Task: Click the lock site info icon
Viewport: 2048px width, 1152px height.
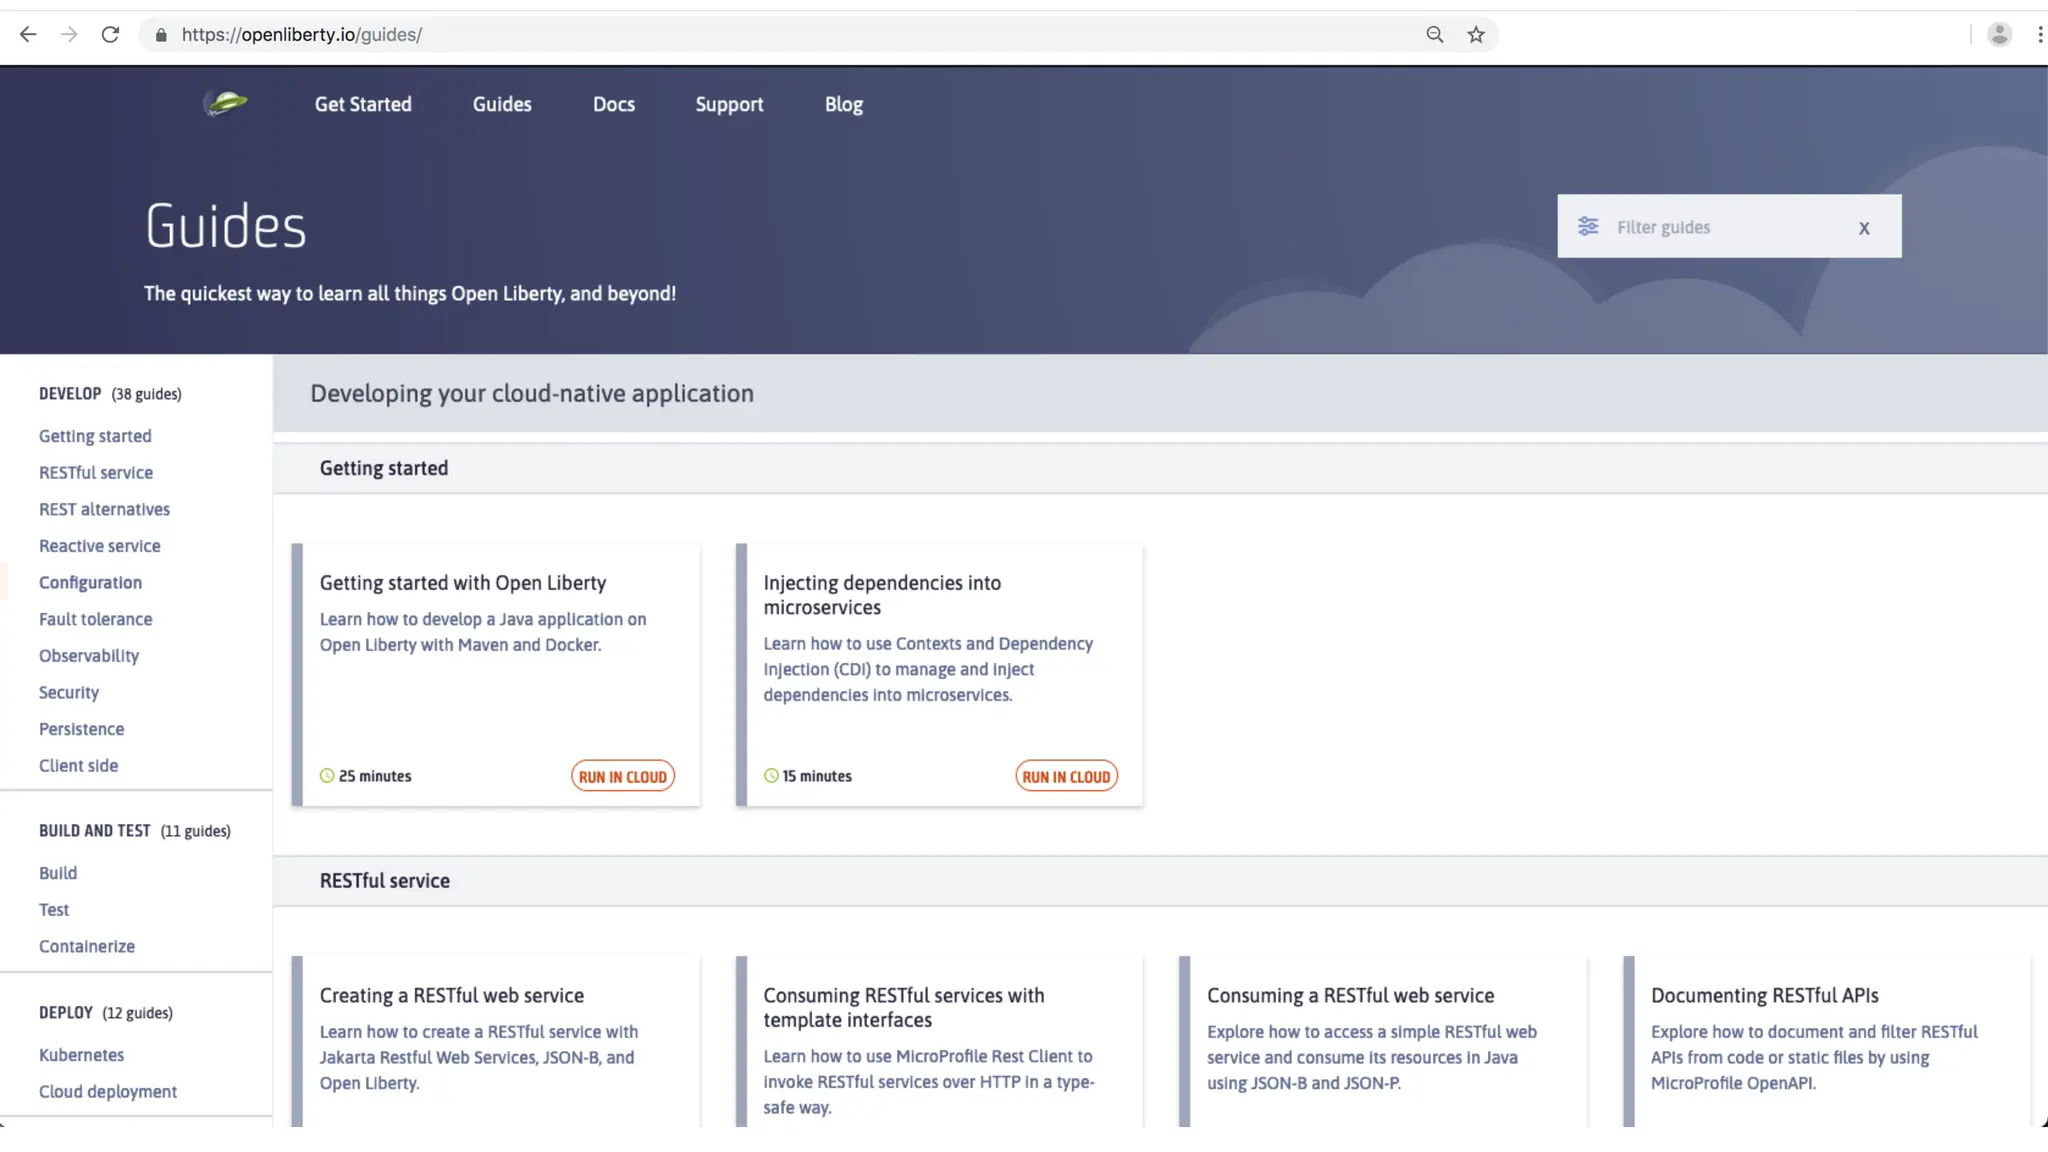Action: click(x=161, y=35)
